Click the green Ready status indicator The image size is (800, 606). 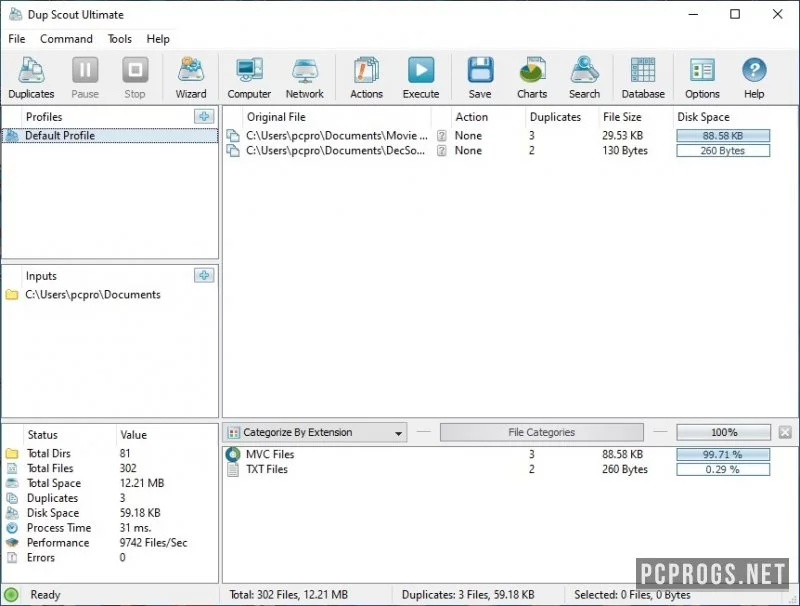(11, 594)
